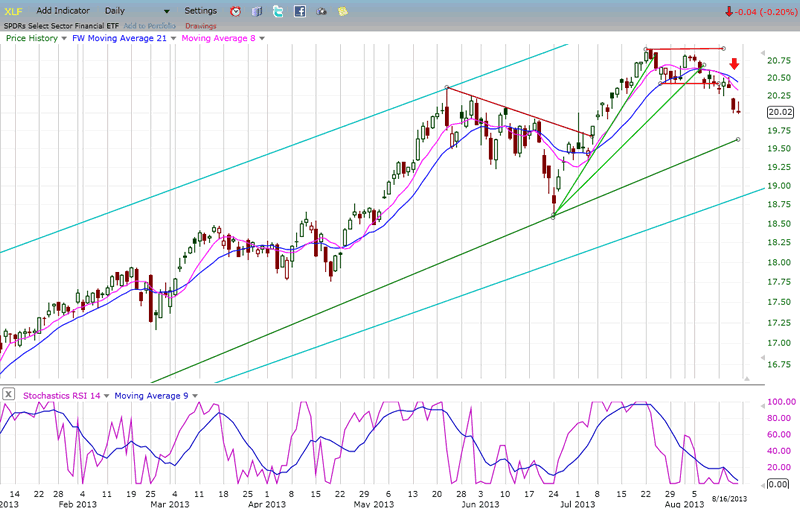This screenshot has width=800, height=508.
Task: Click the alarm clock alert icon
Action: (235, 11)
